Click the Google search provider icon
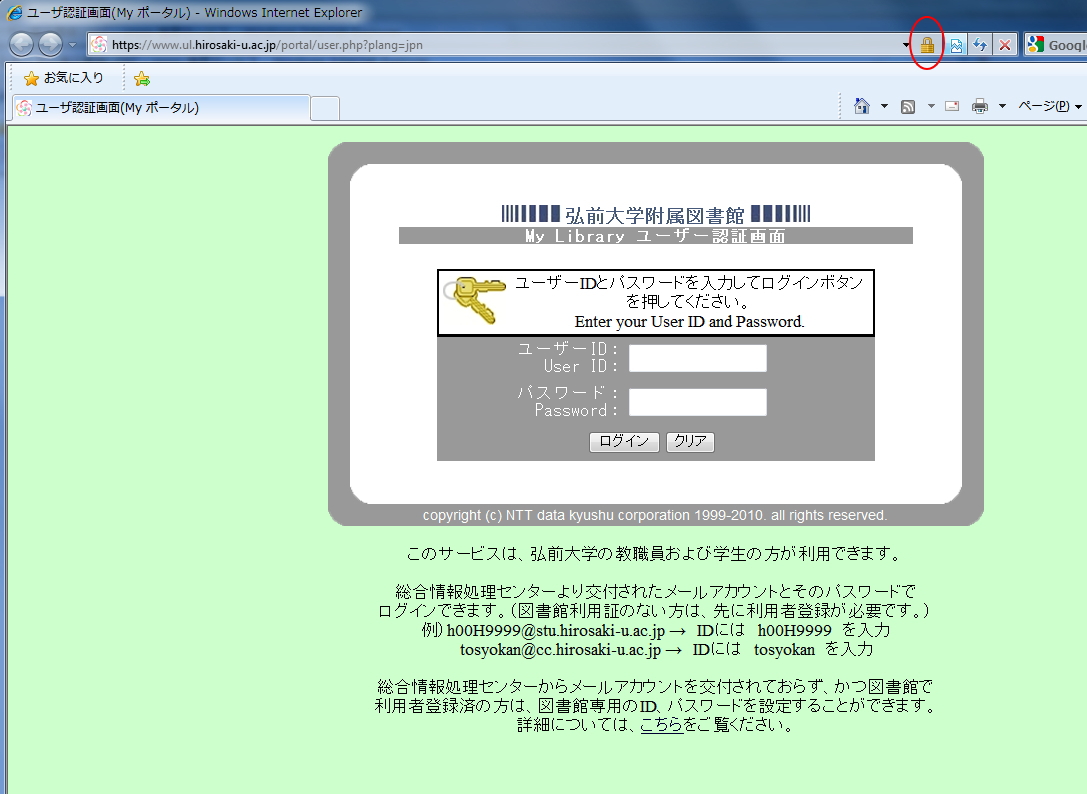Screen dimensions: 1087x794 tap(1036, 45)
